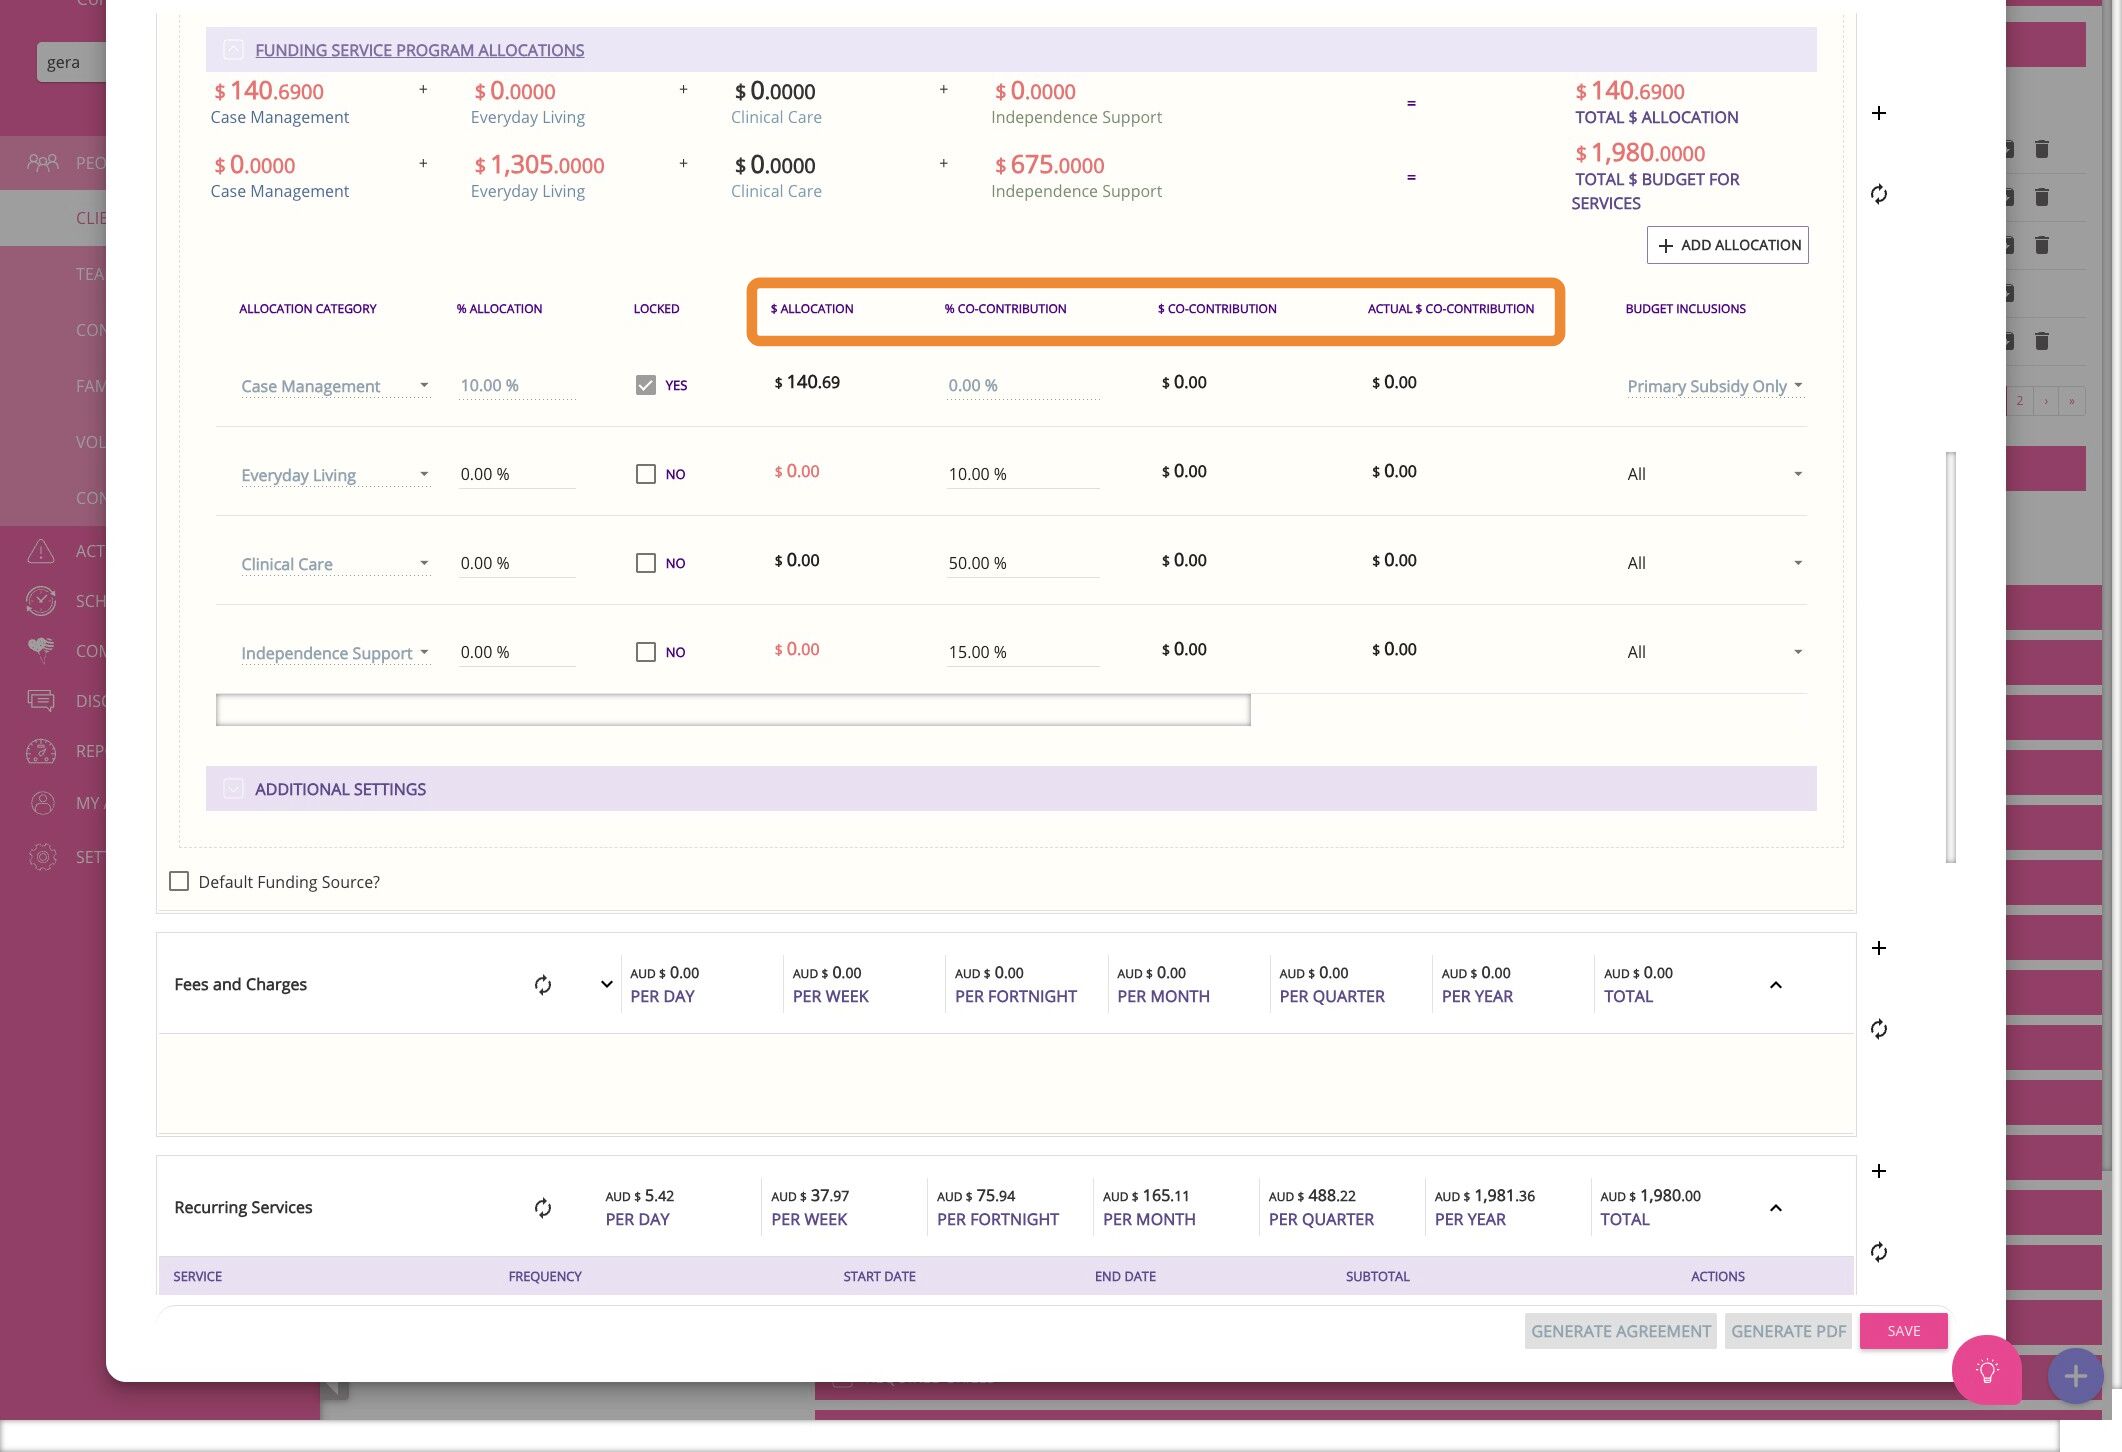Image resolution: width=2122 pixels, height=1452 pixels.
Task: Click the Save button
Action: click(x=1903, y=1331)
